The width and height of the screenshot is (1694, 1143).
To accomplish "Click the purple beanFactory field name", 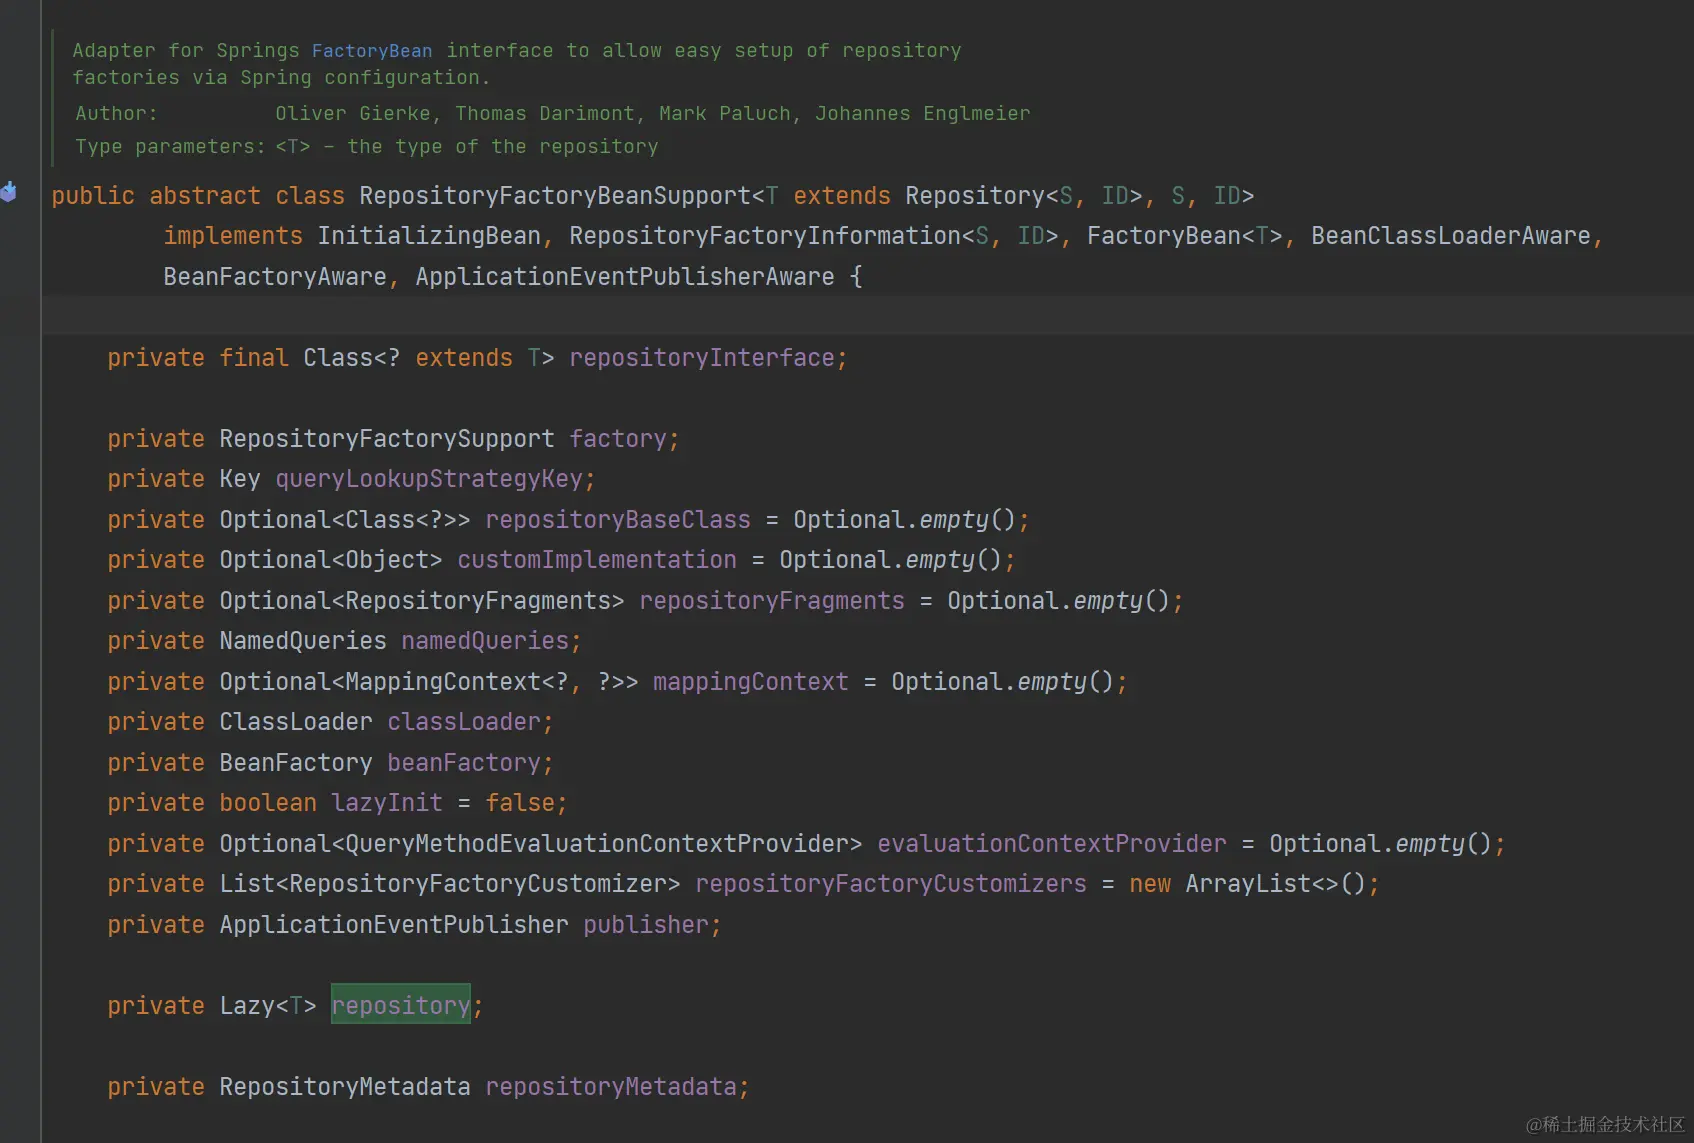I will [464, 763].
